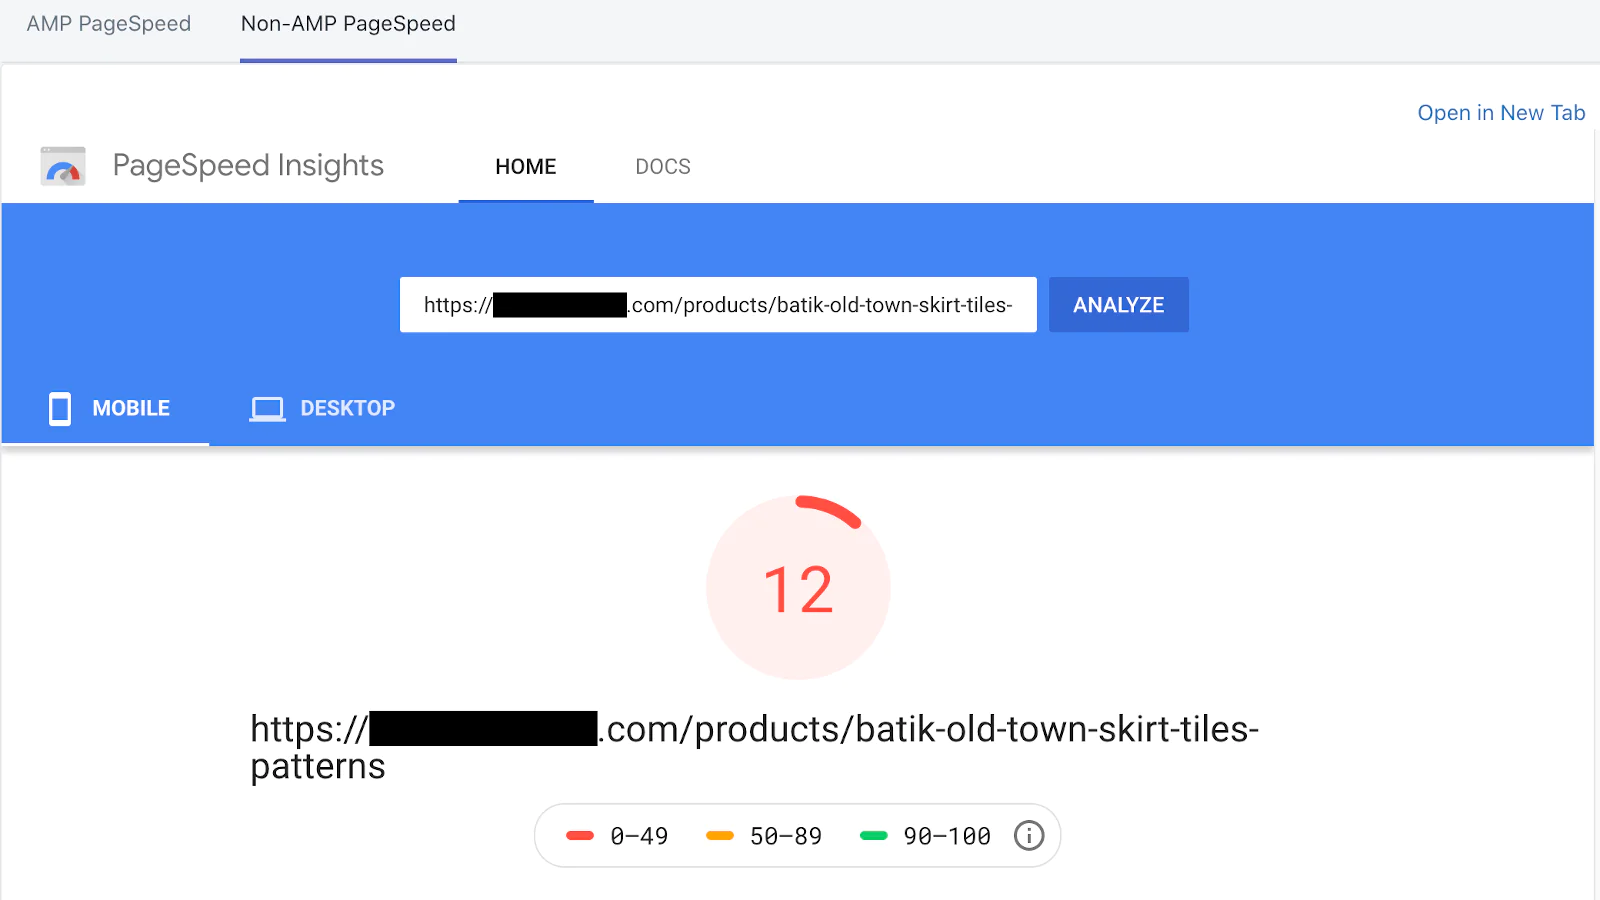
Task: Open PageSpeed report in new tab
Action: coord(1501,113)
